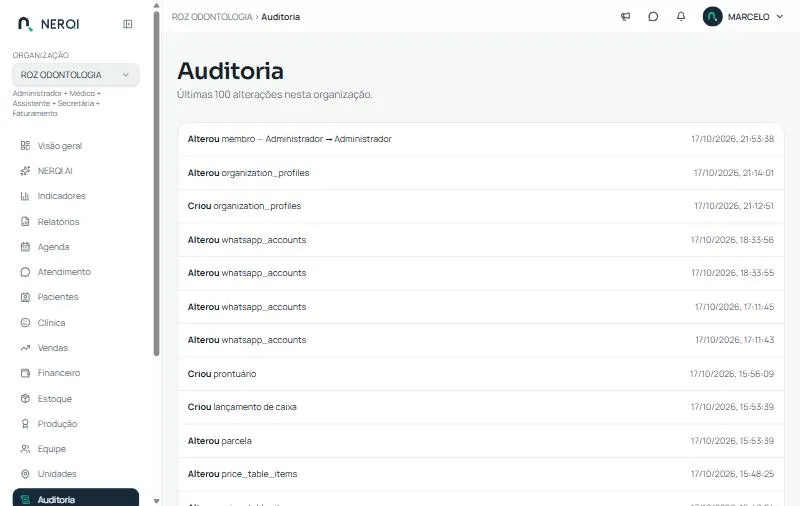Expand the MARCELO user menu chevron
Screen dimensions: 800x506
[x=780, y=16]
